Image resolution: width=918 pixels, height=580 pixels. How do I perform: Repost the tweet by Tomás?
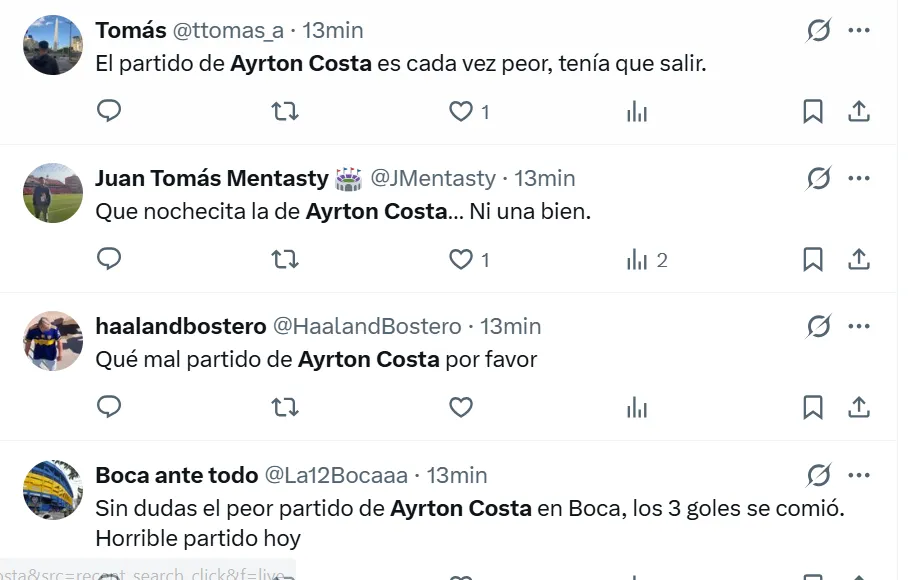tap(285, 111)
